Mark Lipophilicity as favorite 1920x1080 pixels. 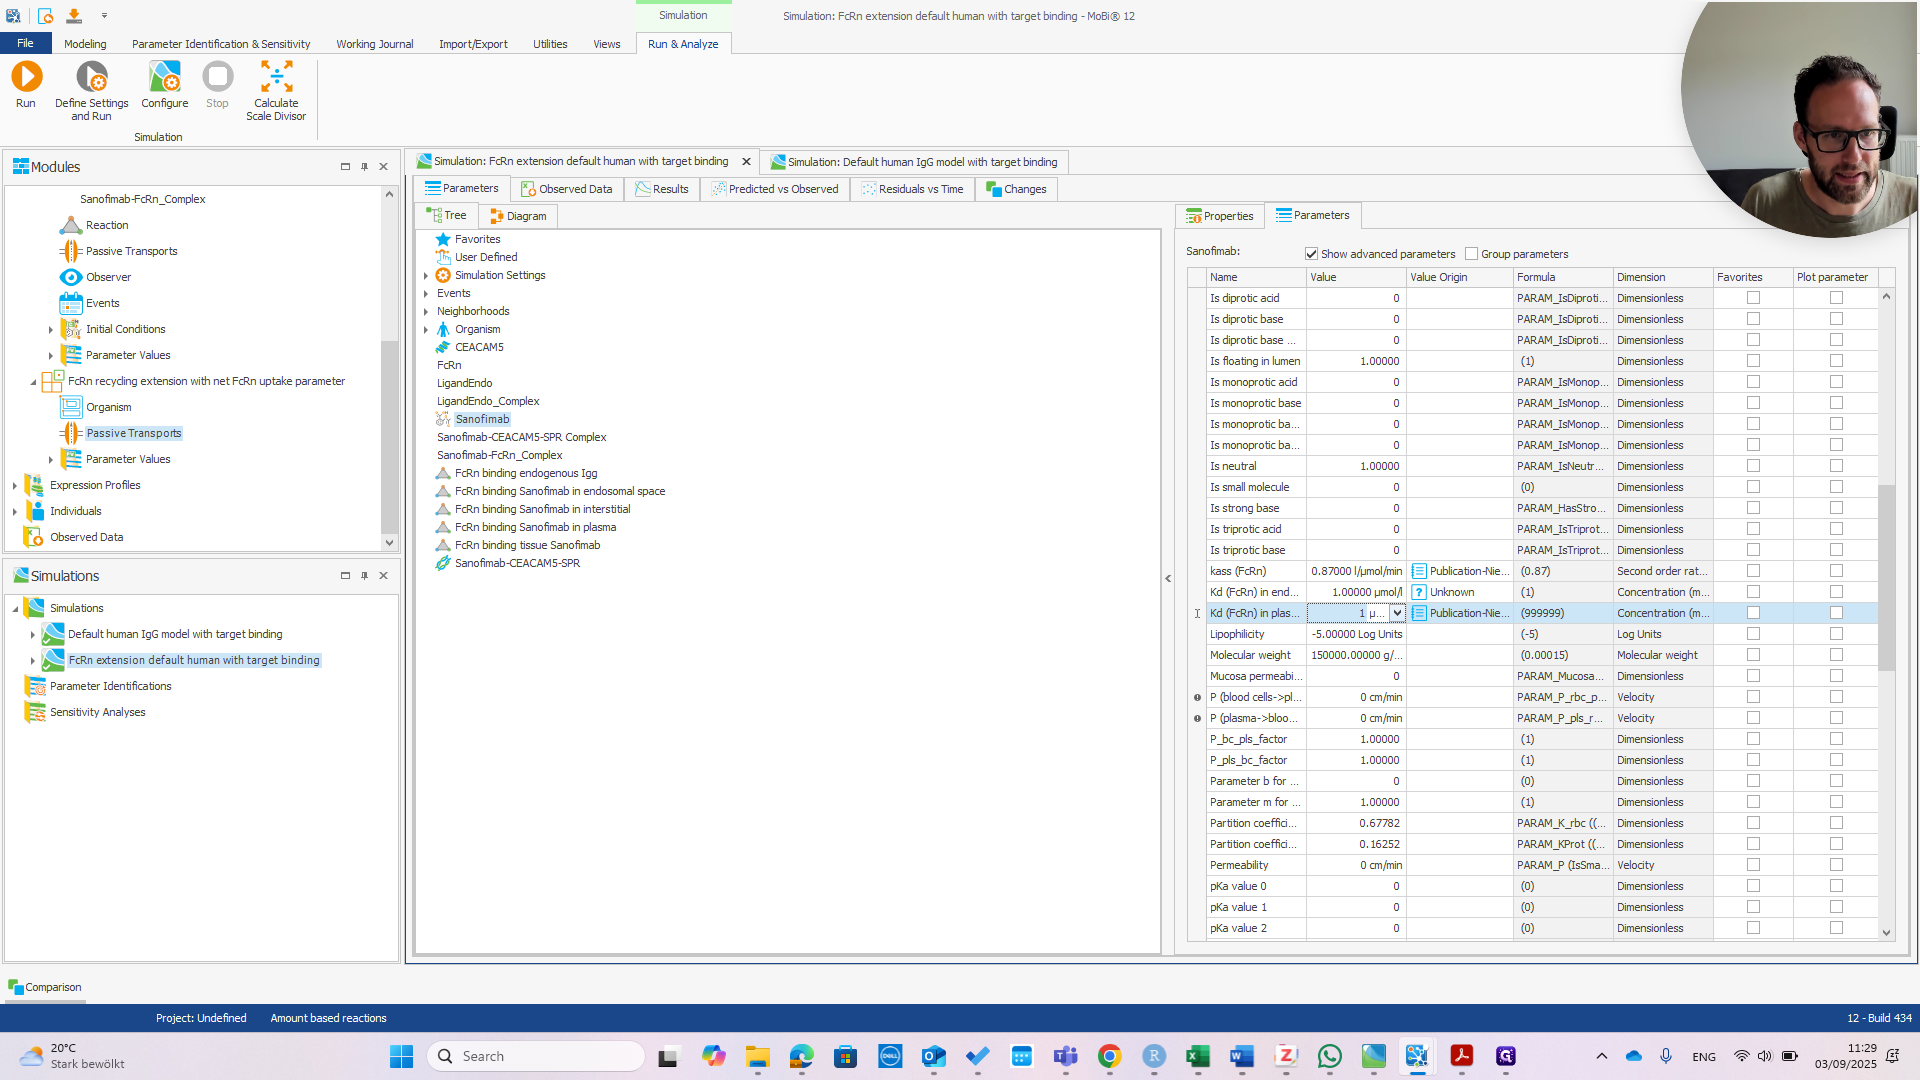1752,634
